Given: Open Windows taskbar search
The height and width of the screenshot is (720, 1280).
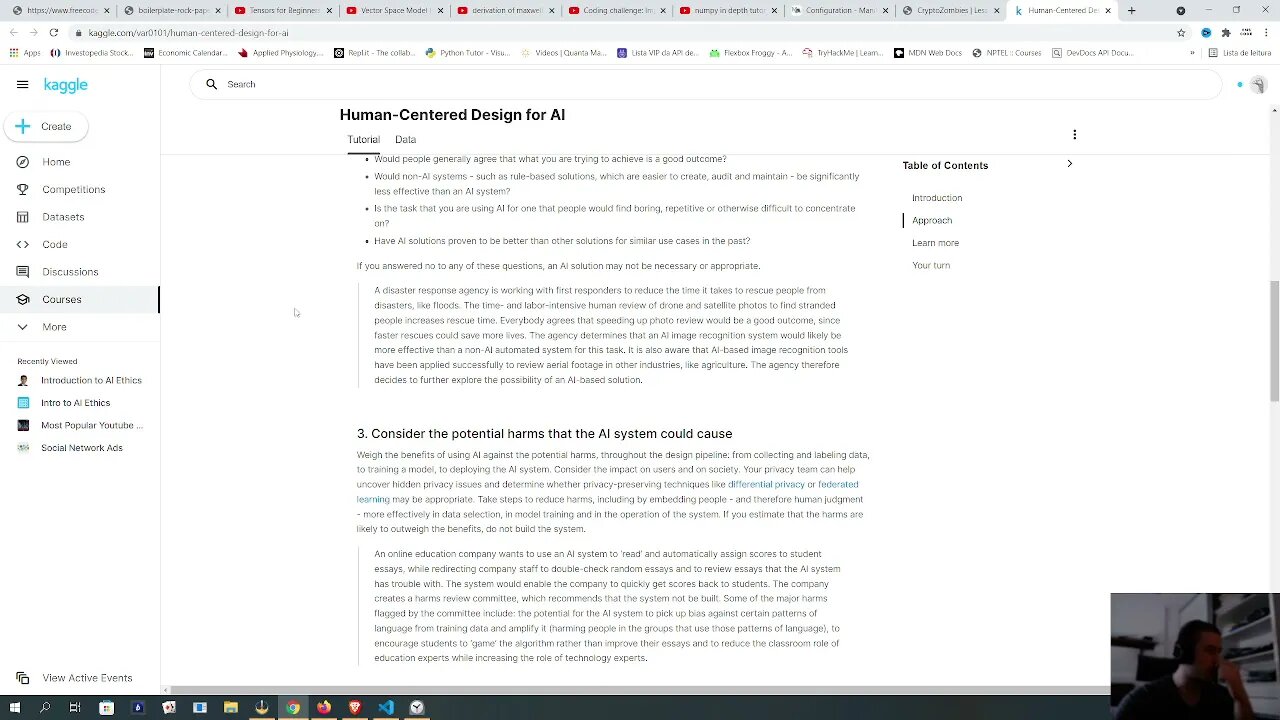Looking at the screenshot, I should [45, 708].
